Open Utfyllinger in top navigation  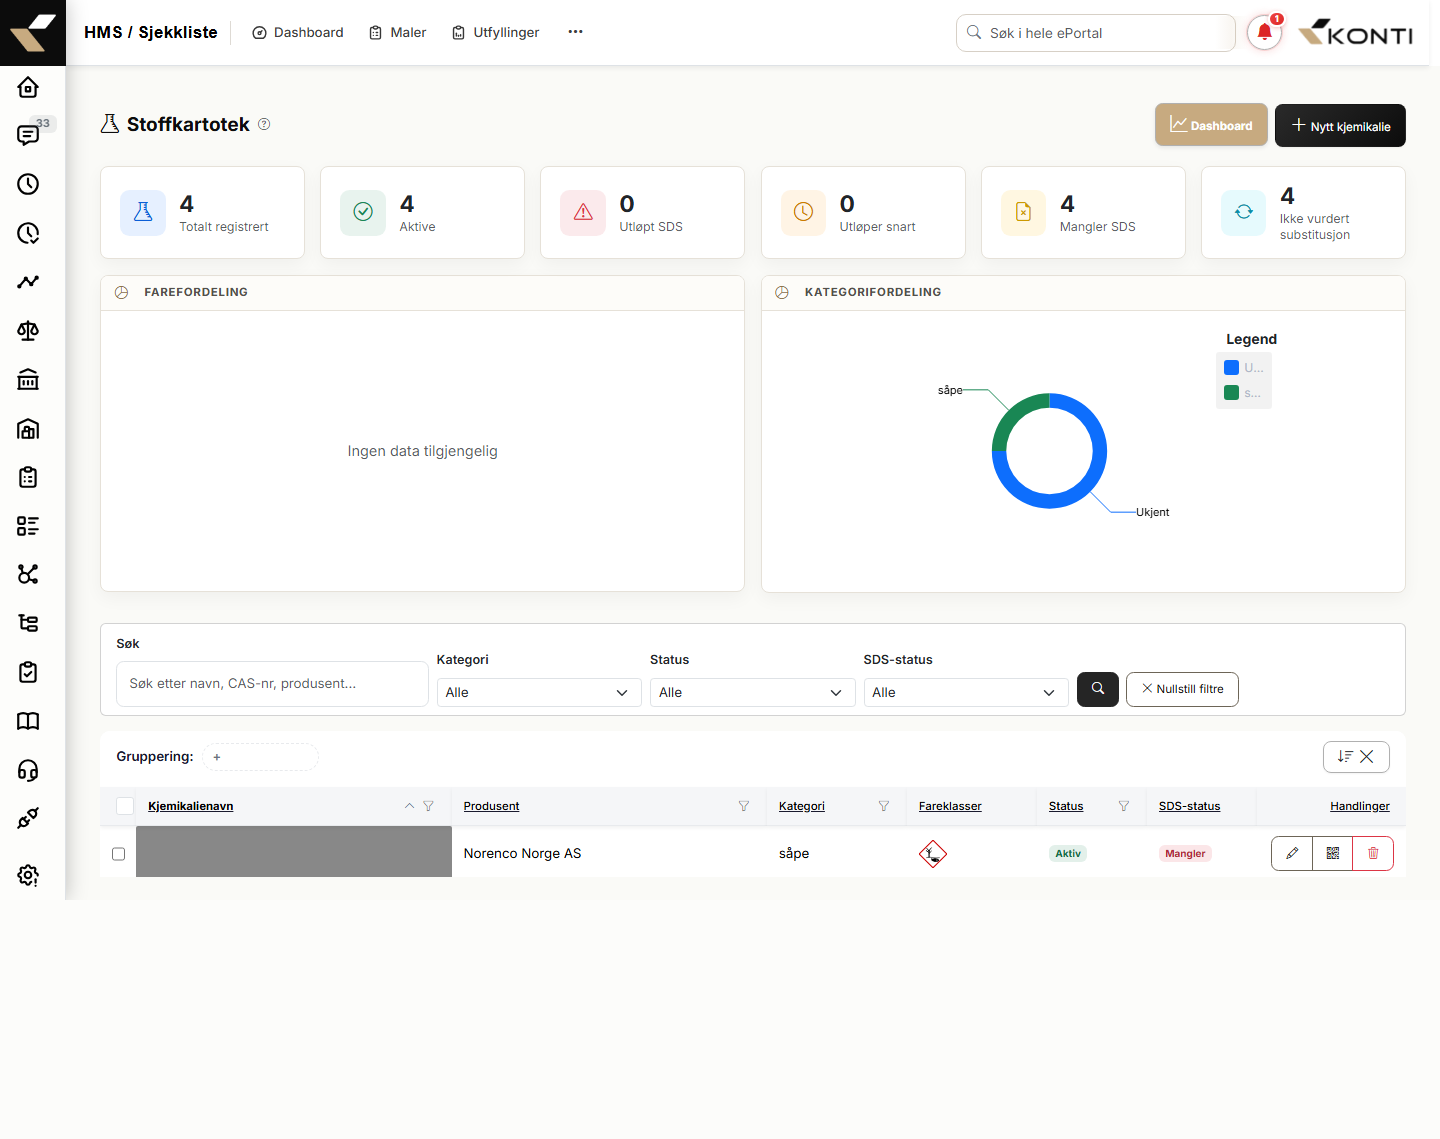(496, 32)
